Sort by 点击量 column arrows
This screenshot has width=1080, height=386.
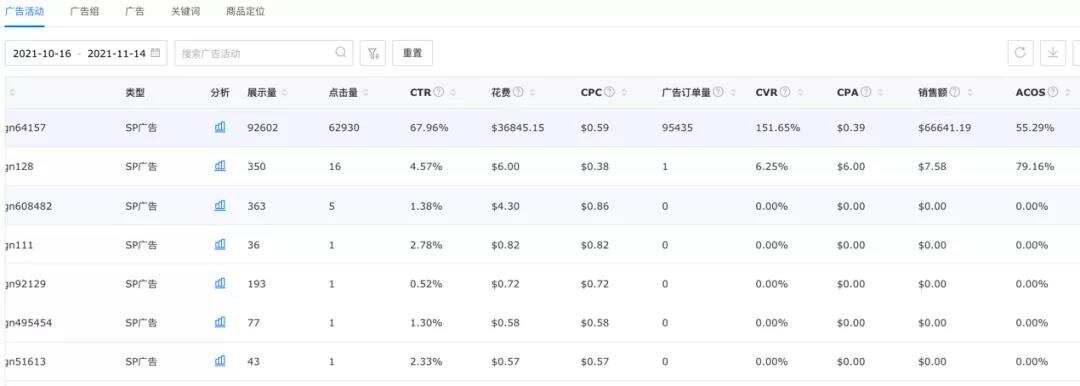click(366, 92)
